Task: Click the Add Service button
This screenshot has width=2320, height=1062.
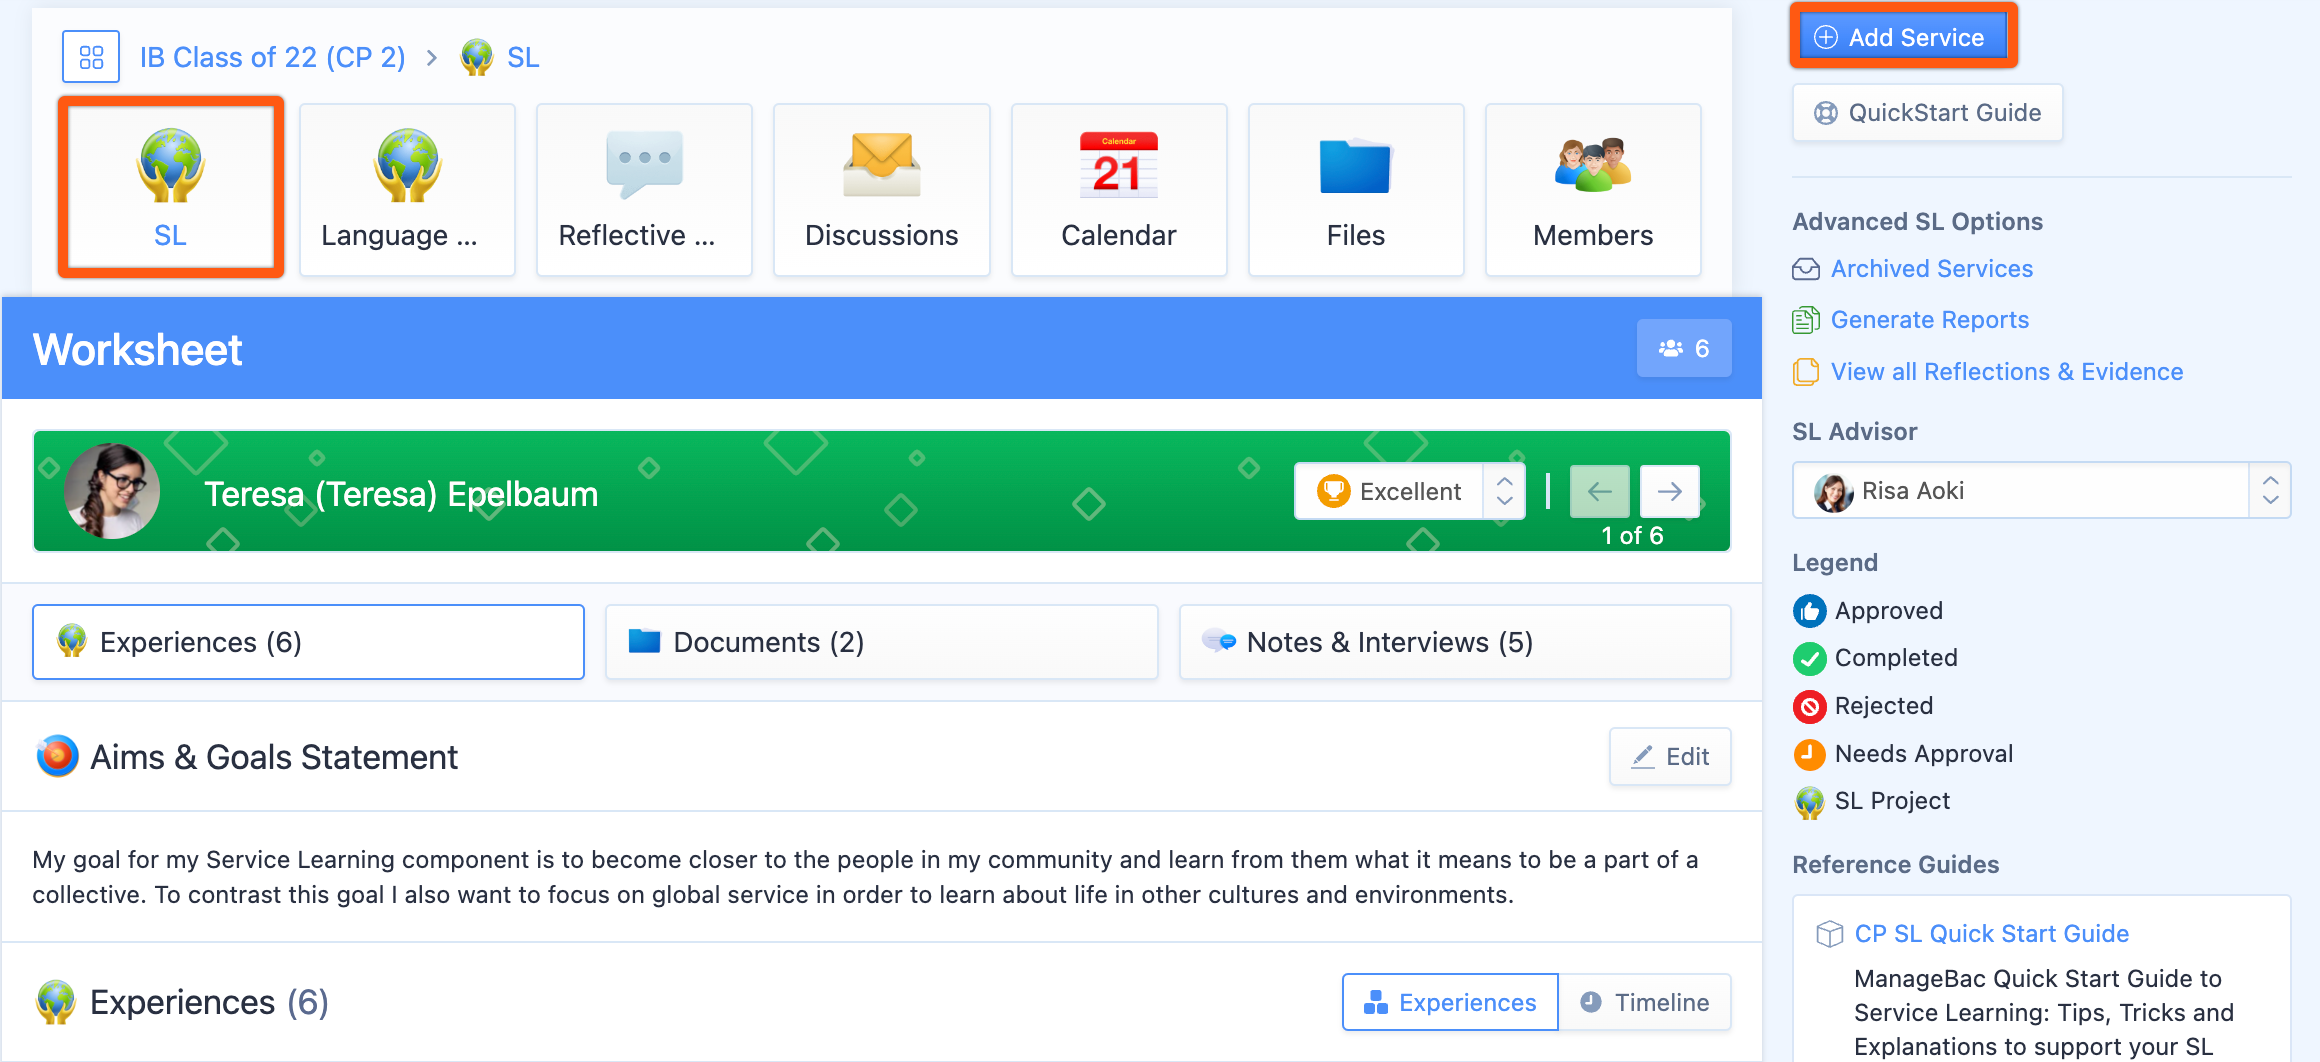Action: coord(1902,36)
